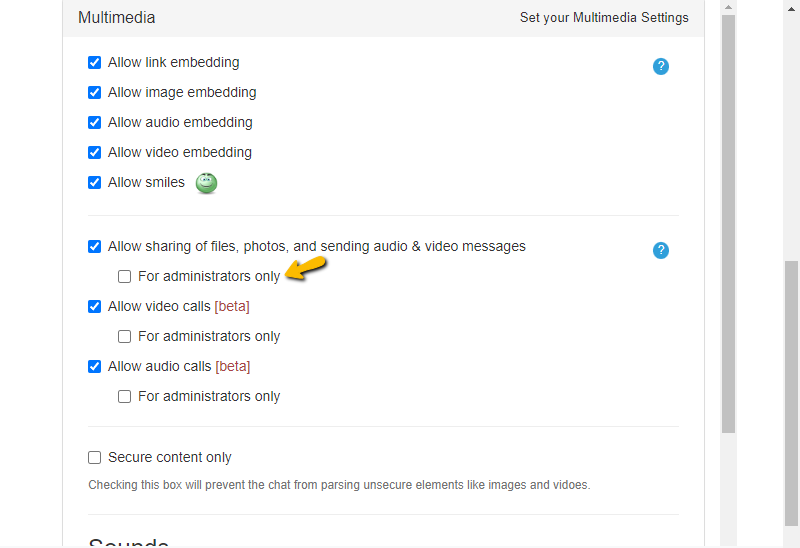Image resolution: width=800 pixels, height=548 pixels.
Task: Toggle Allow video embedding checkbox
Action: coord(95,152)
